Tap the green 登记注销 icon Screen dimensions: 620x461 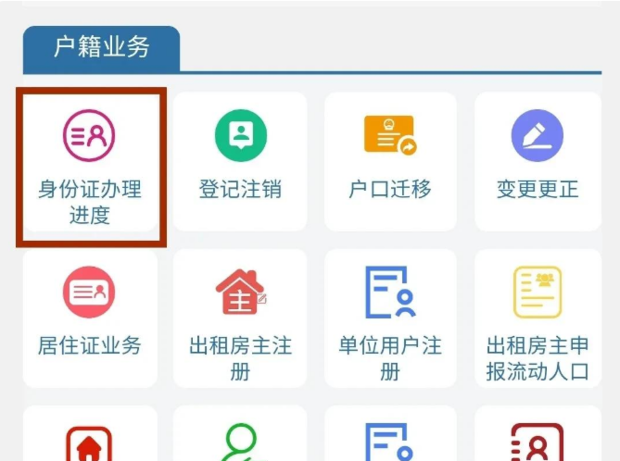[x=241, y=135]
